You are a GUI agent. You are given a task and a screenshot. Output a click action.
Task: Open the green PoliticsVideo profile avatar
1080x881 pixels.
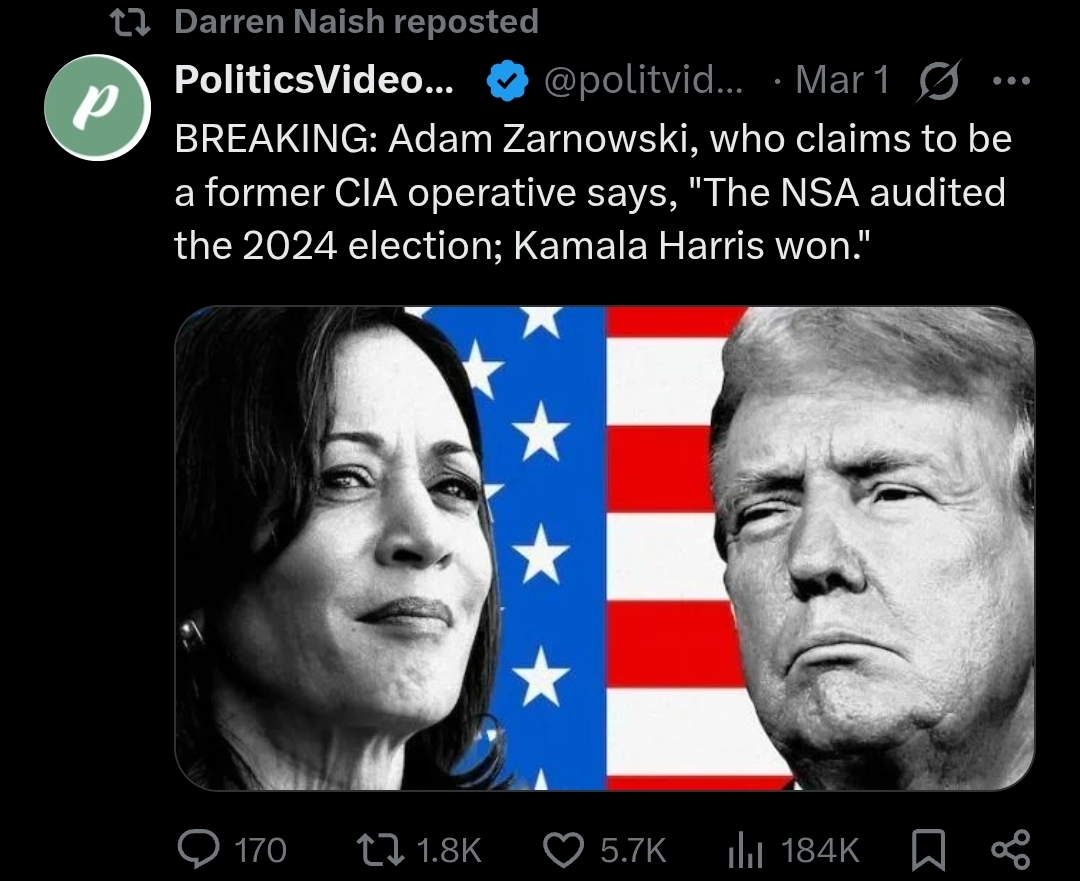(98, 107)
